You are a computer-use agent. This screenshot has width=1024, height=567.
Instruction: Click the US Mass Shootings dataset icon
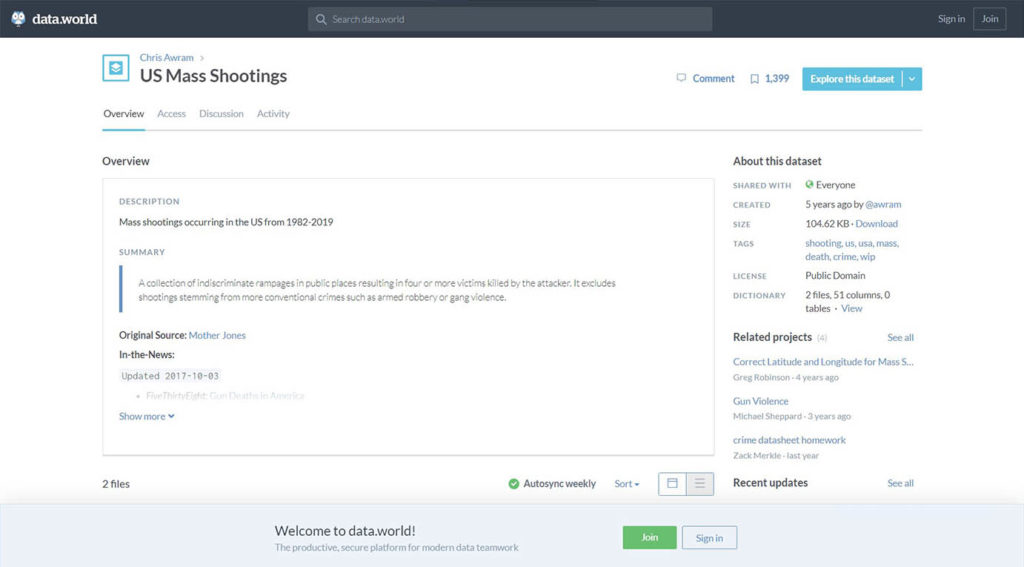[116, 68]
